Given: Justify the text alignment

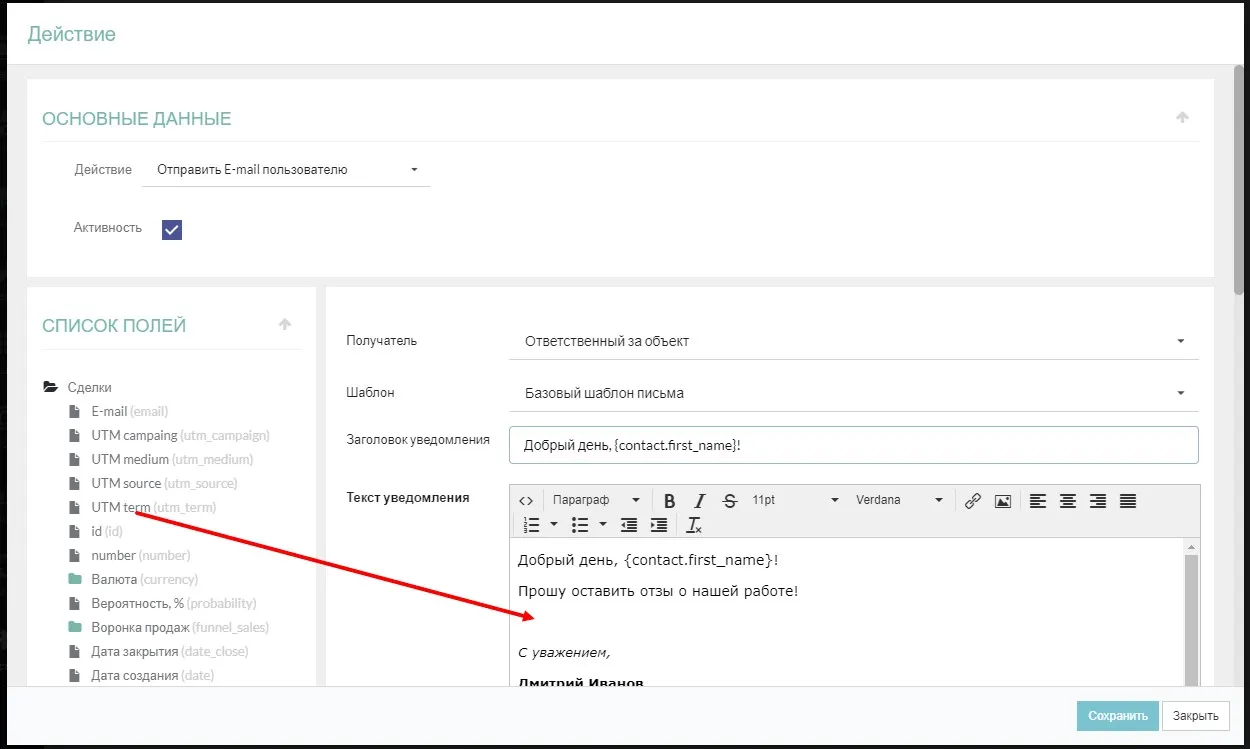Looking at the screenshot, I should (1128, 501).
